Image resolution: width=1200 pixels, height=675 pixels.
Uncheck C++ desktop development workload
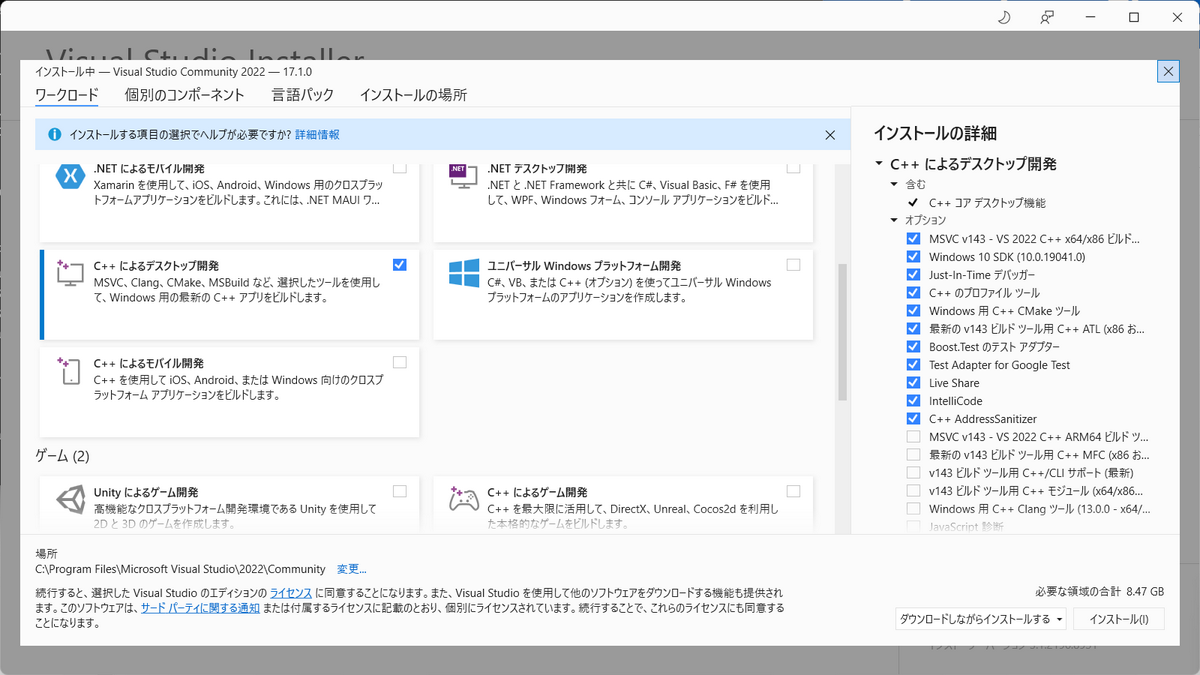click(400, 265)
